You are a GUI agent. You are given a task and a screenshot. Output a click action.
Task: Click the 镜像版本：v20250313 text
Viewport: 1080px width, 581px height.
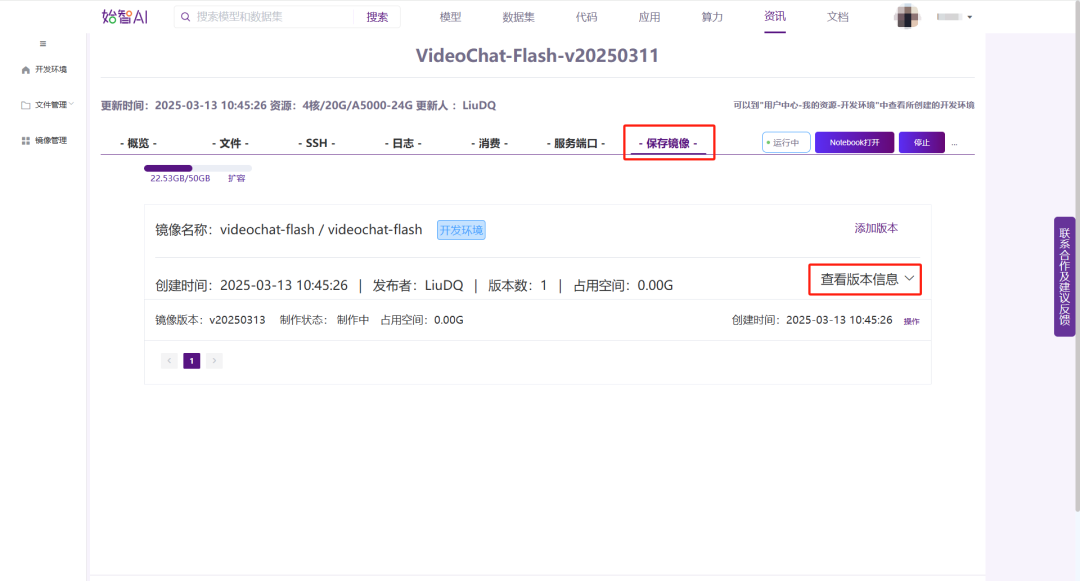click(x=210, y=320)
